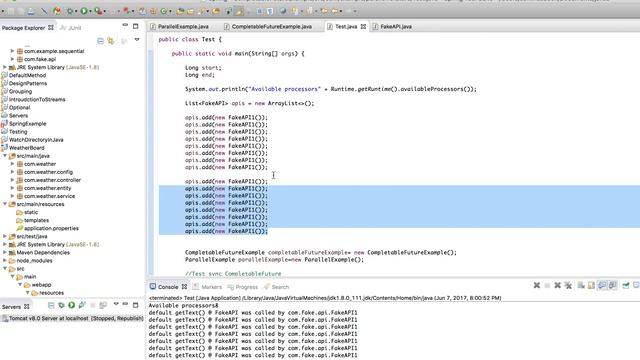This screenshot has height=360, width=640.
Task: Select the WatchDirectoryInJava project
Action: [36, 140]
